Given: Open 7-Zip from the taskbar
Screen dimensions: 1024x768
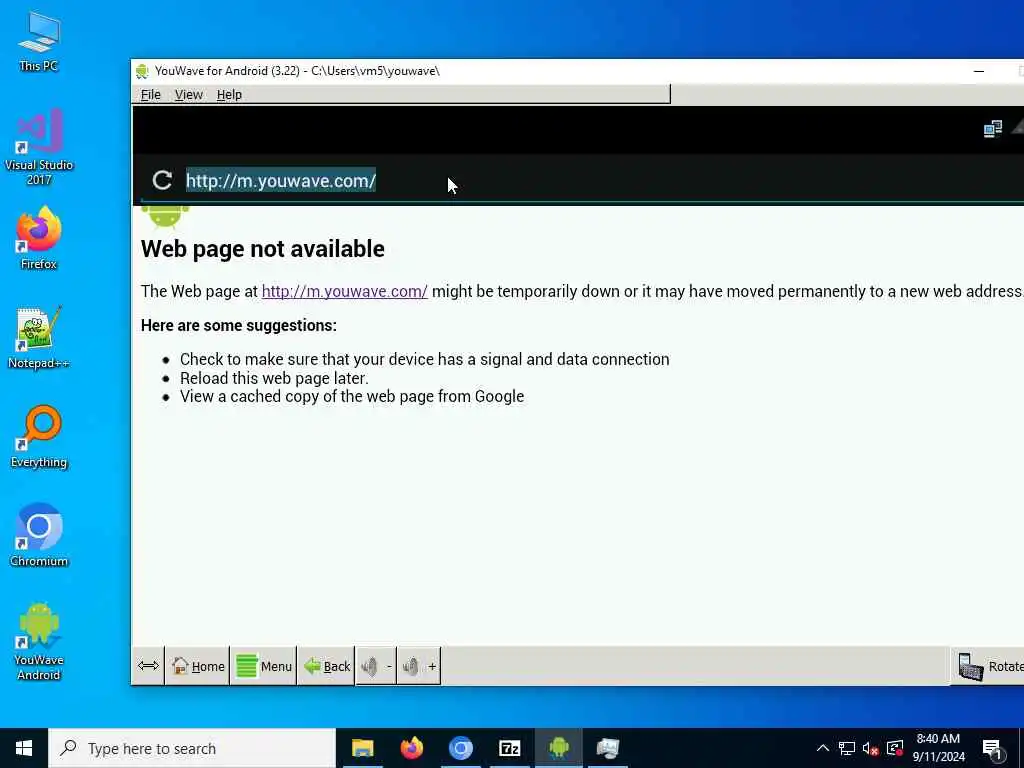Looking at the screenshot, I should coord(509,748).
